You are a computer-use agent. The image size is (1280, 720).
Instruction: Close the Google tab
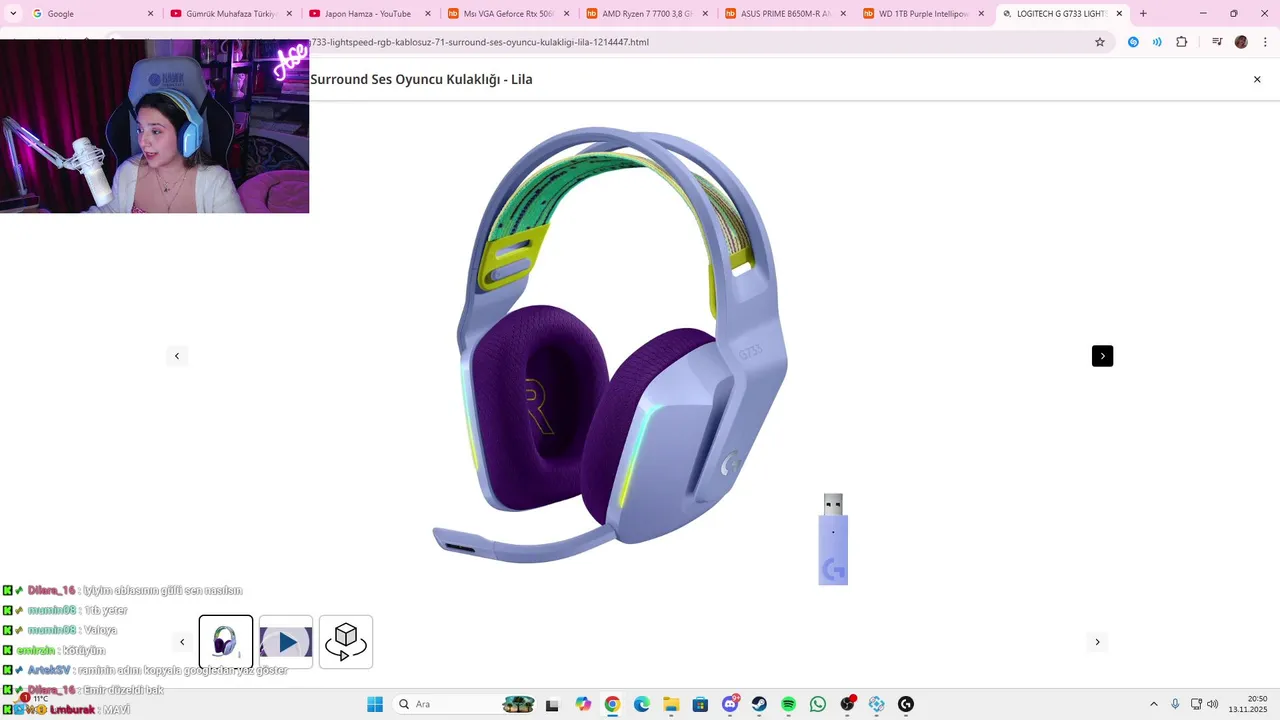coord(150,14)
